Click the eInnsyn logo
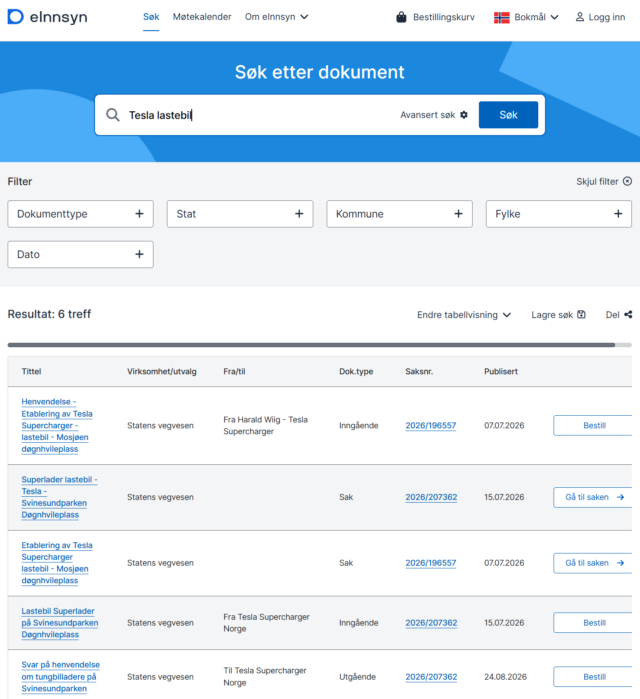This screenshot has width=640, height=699. click(47, 17)
